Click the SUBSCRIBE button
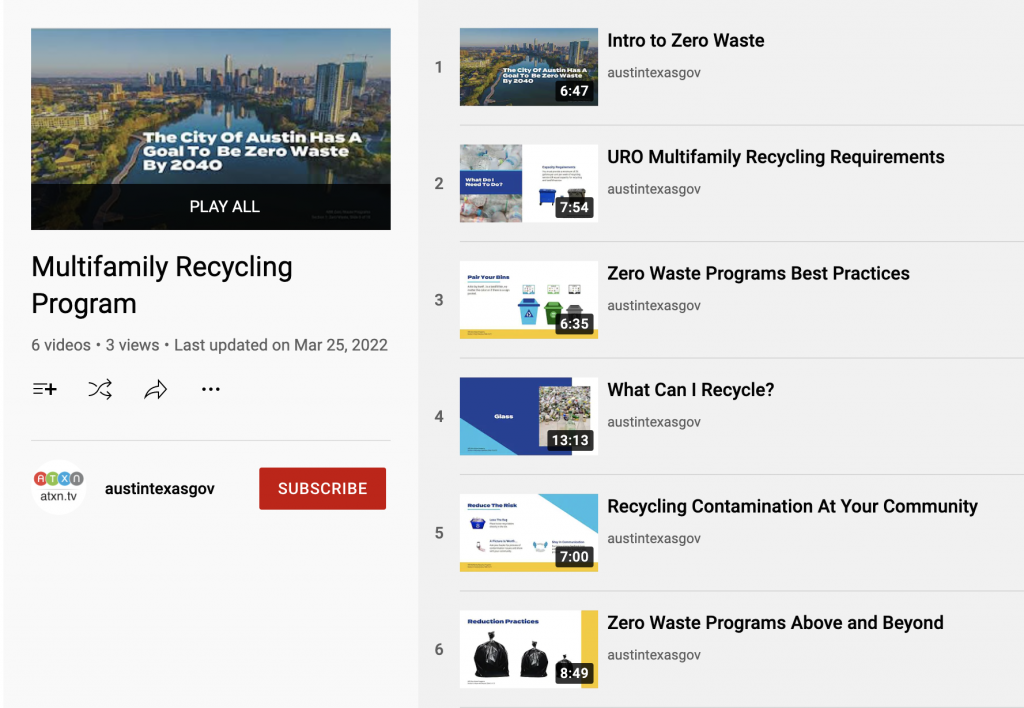 pos(323,489)
